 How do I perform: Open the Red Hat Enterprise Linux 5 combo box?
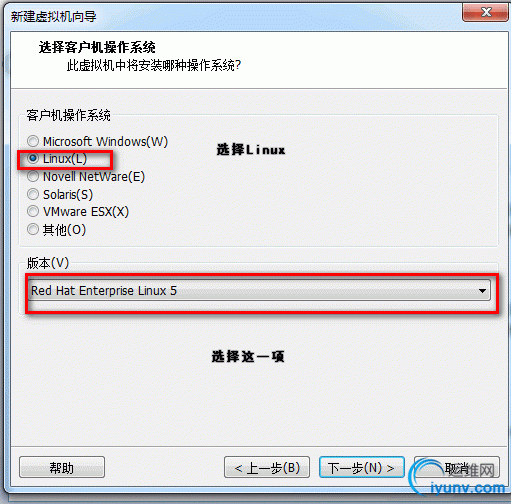coord(259,291)
